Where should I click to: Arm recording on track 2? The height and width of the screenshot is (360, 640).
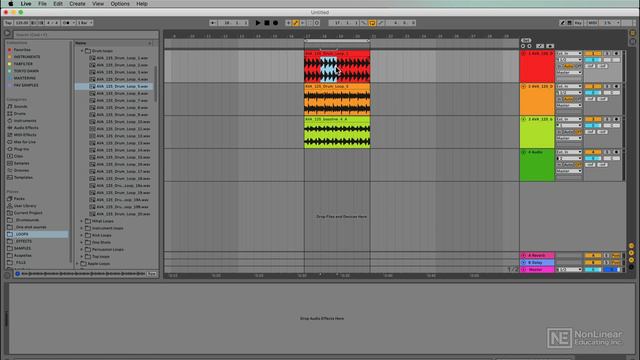[x=616, y=87]
